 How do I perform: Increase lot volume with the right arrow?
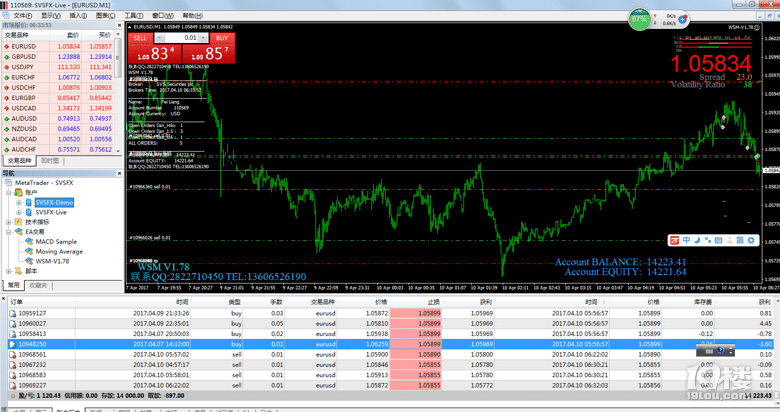203,38
